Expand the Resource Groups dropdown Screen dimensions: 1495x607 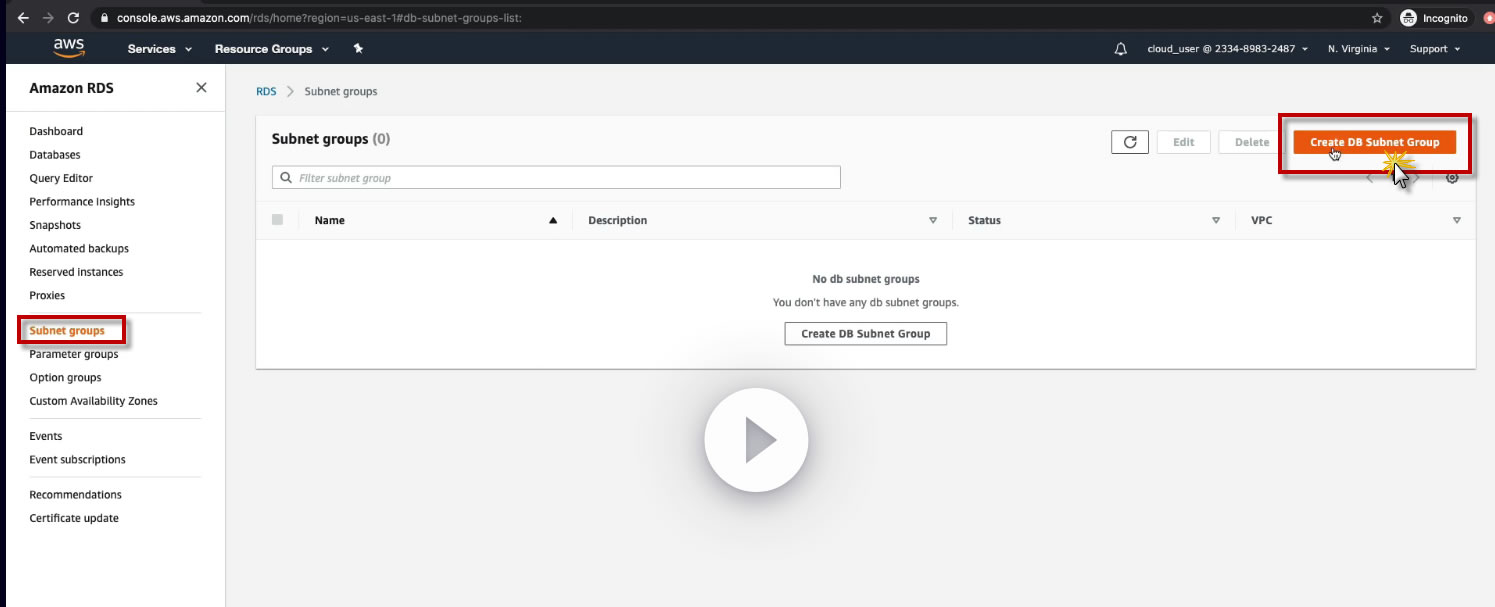coord(272,49)
